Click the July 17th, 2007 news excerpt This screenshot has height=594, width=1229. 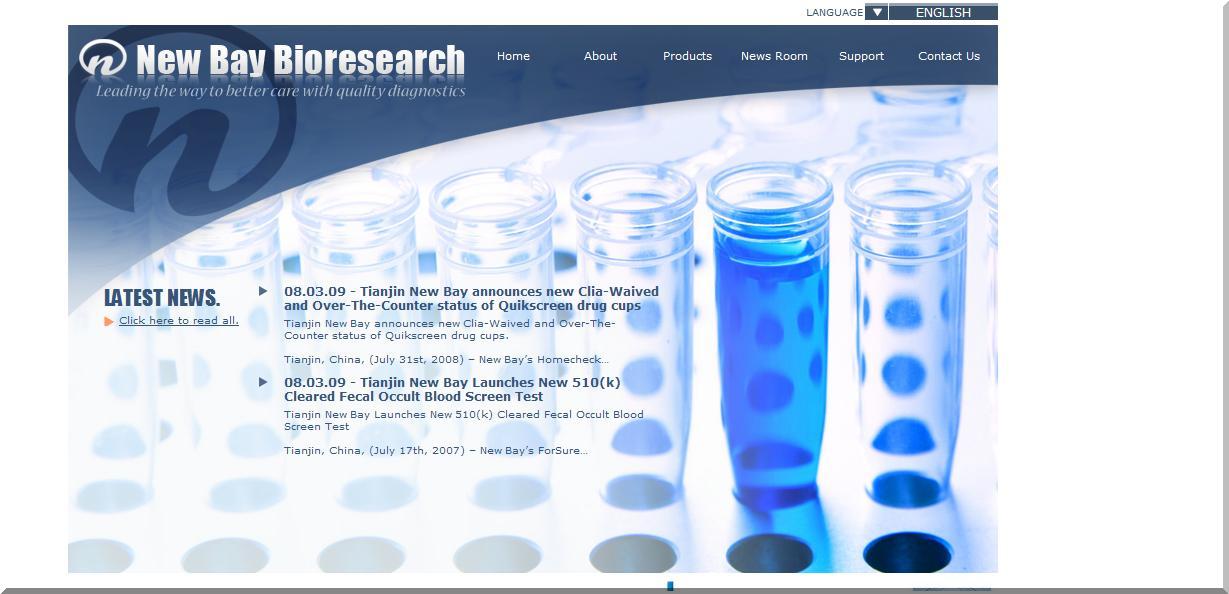[435, 451]
